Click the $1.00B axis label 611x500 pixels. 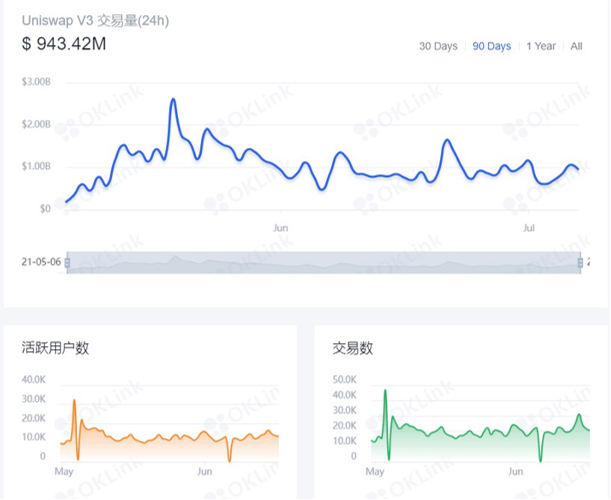tap(36, 166)
